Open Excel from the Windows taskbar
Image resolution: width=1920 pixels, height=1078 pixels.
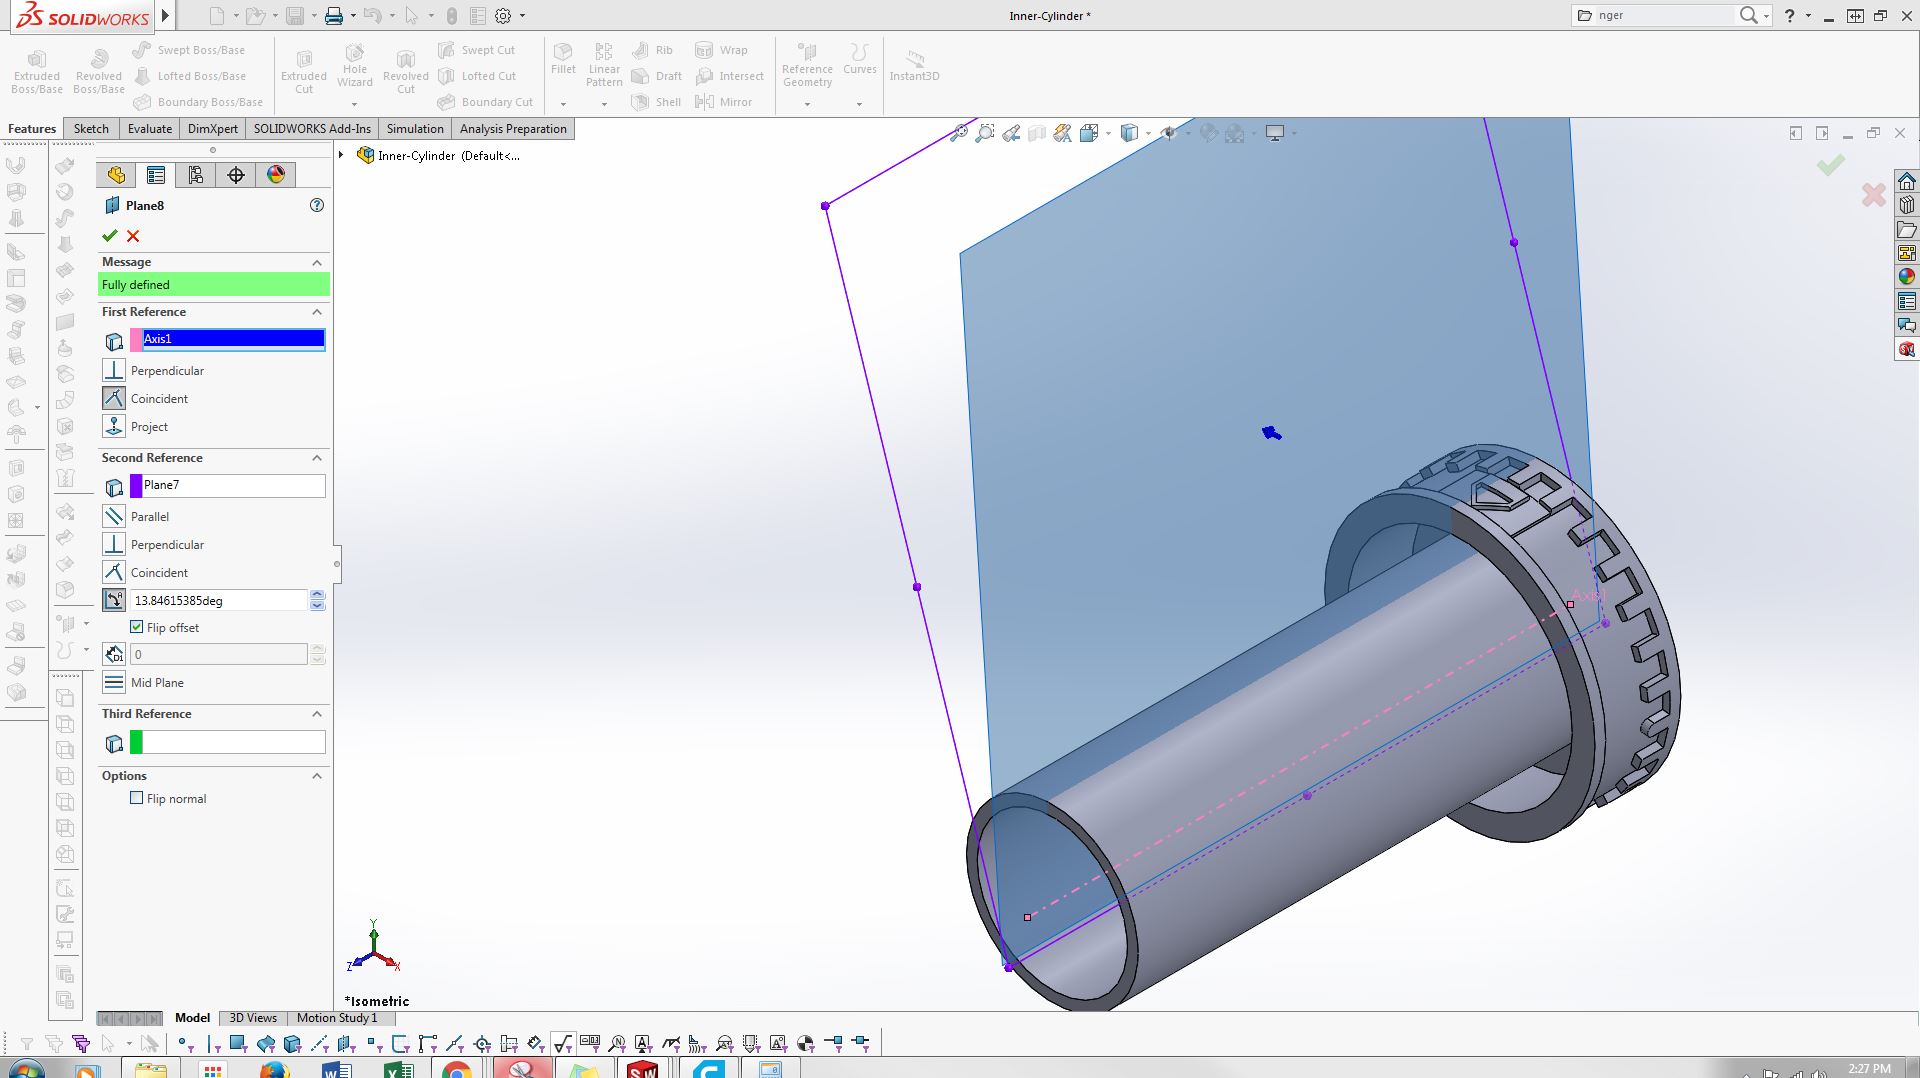[398, 1069]
